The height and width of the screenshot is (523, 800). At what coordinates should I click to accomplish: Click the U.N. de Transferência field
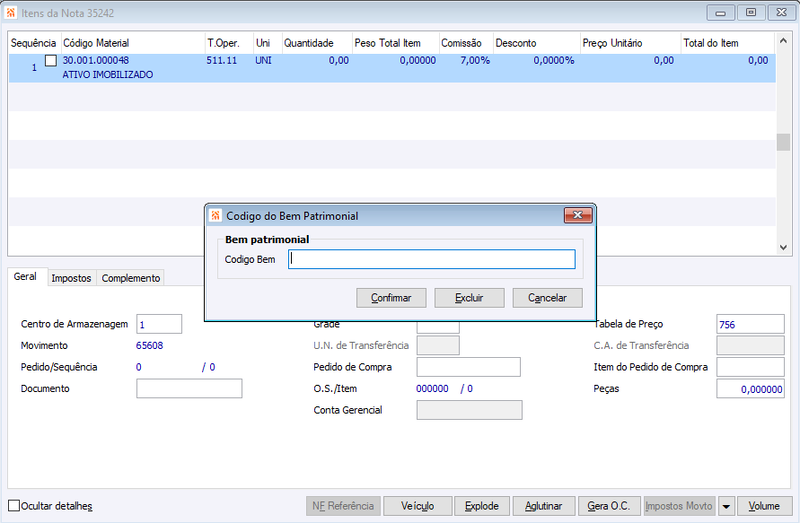point(438,346)
